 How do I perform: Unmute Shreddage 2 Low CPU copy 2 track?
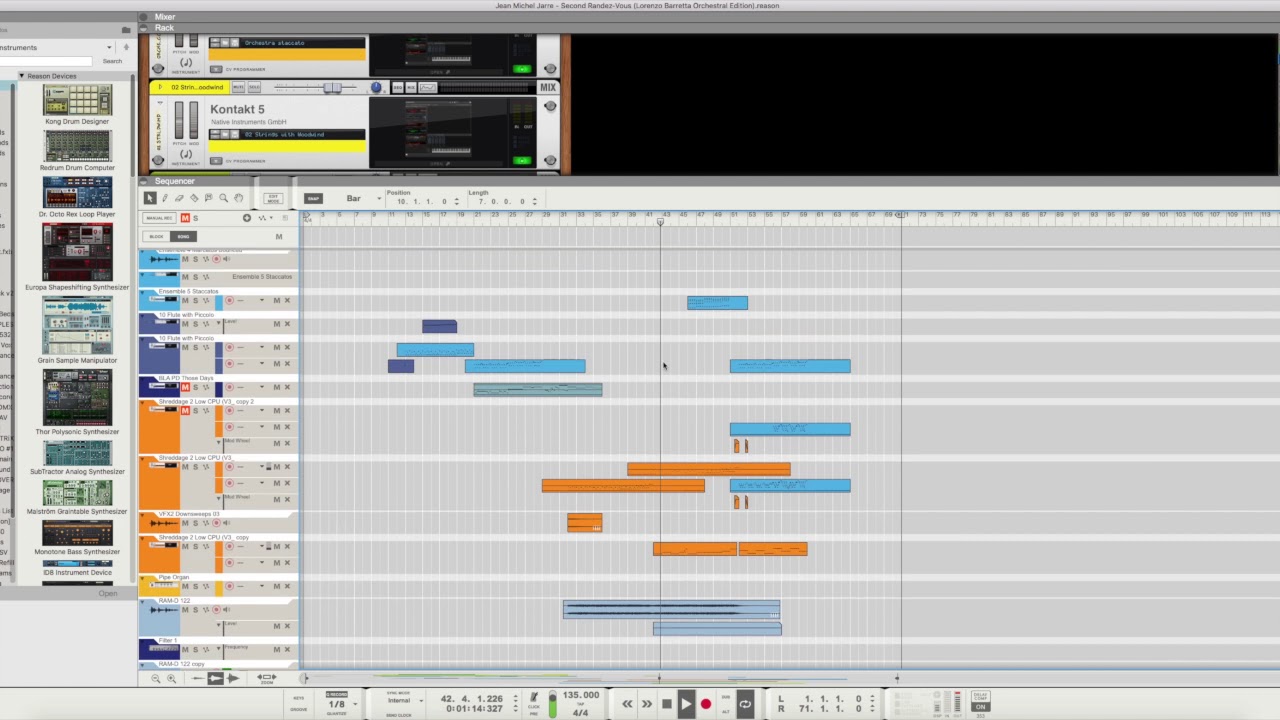pos(185,410)
